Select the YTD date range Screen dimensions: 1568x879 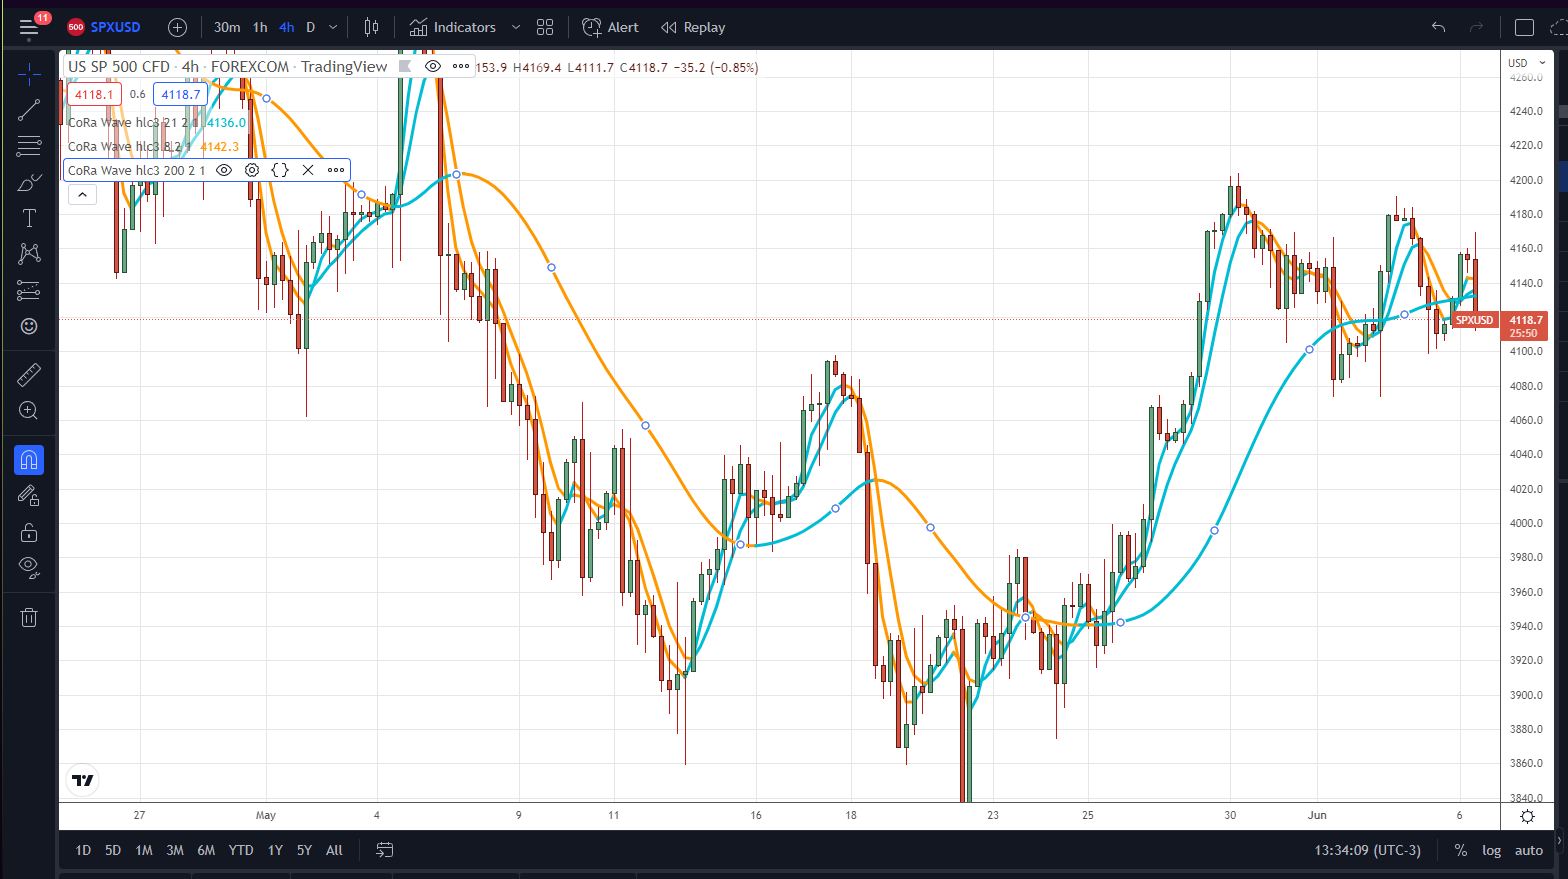(240, 850)
